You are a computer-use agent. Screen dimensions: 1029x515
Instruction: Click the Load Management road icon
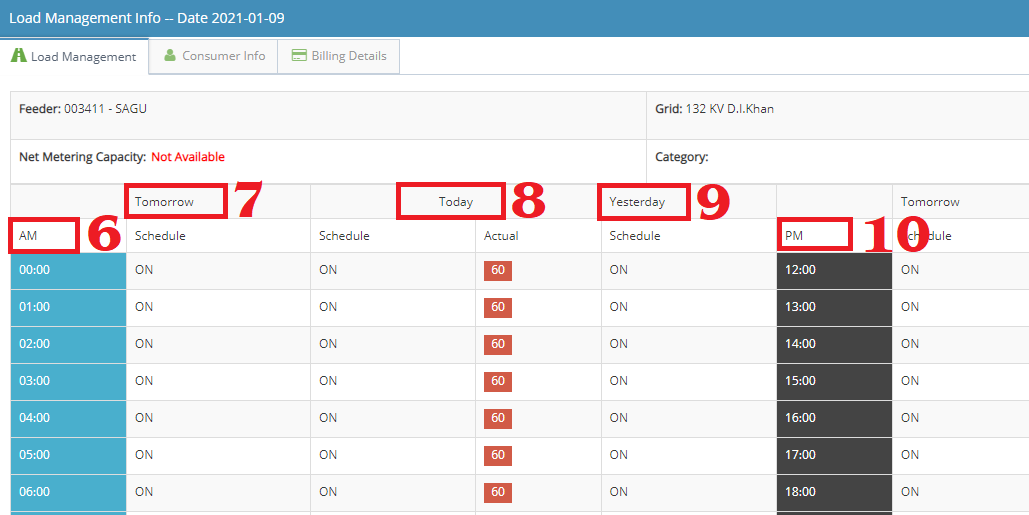point(18,56)
